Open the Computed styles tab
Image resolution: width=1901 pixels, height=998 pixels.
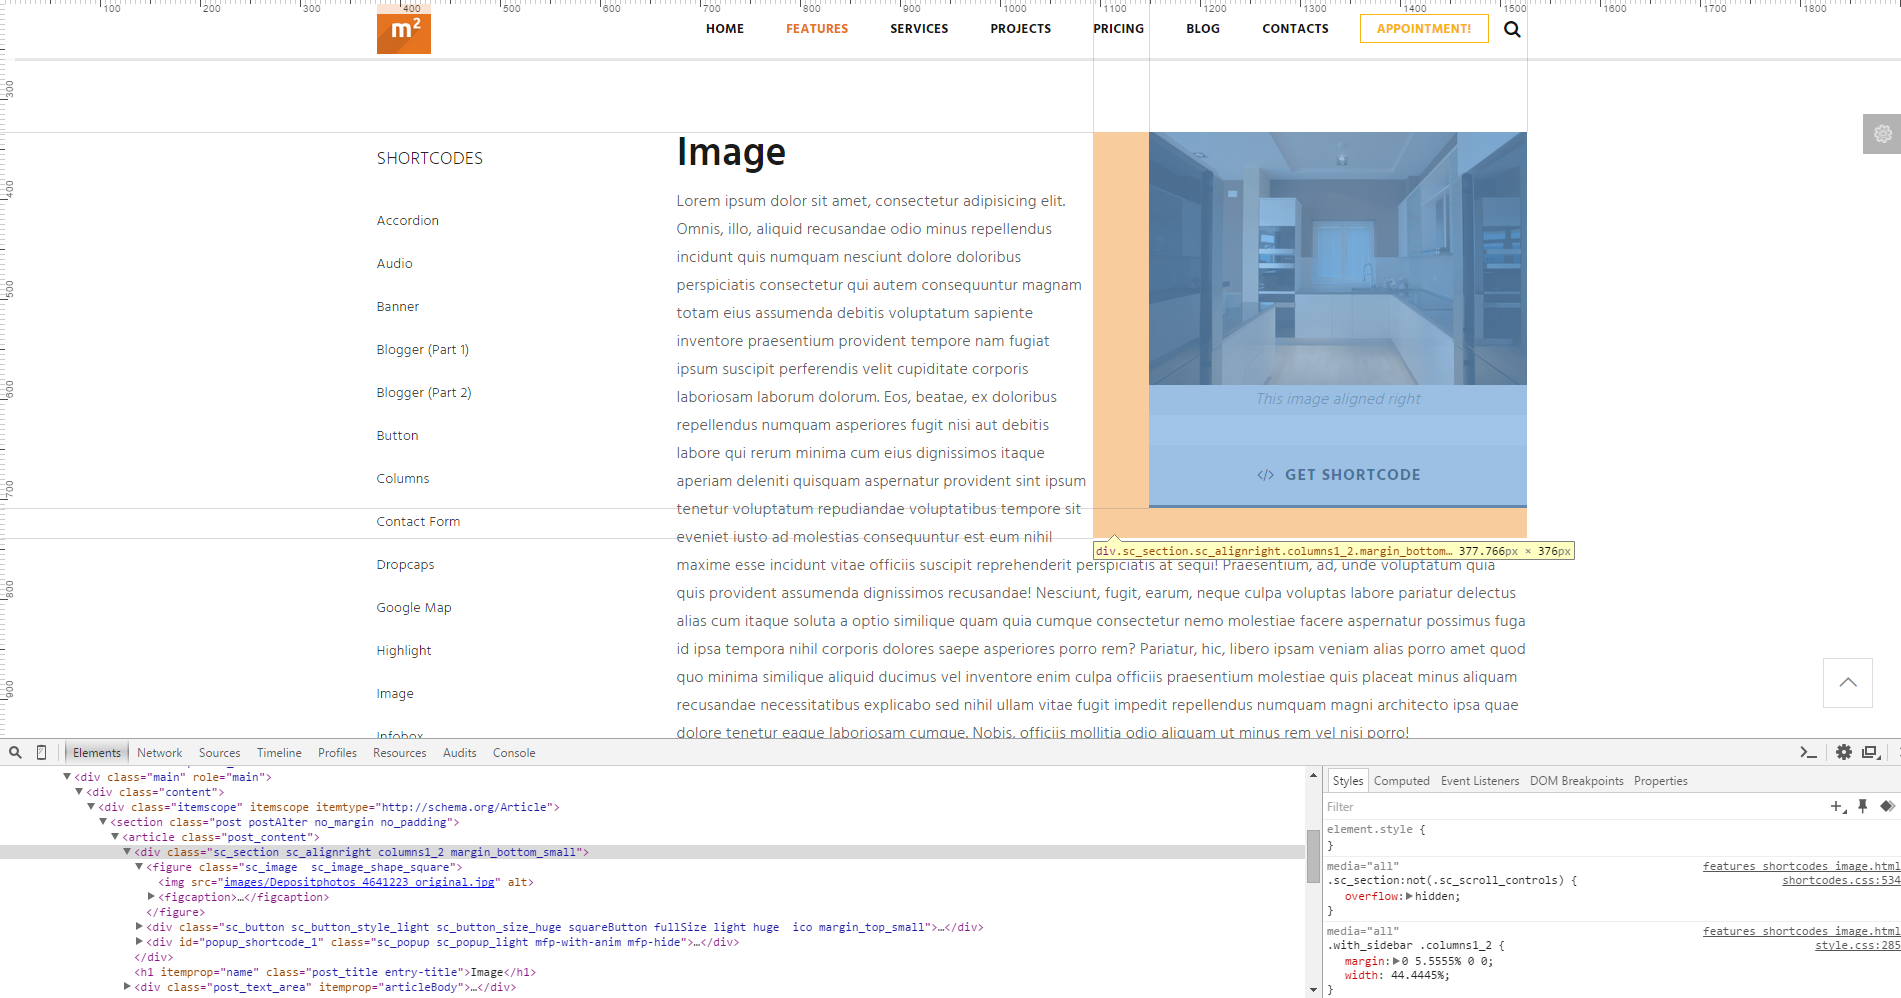1401,781
